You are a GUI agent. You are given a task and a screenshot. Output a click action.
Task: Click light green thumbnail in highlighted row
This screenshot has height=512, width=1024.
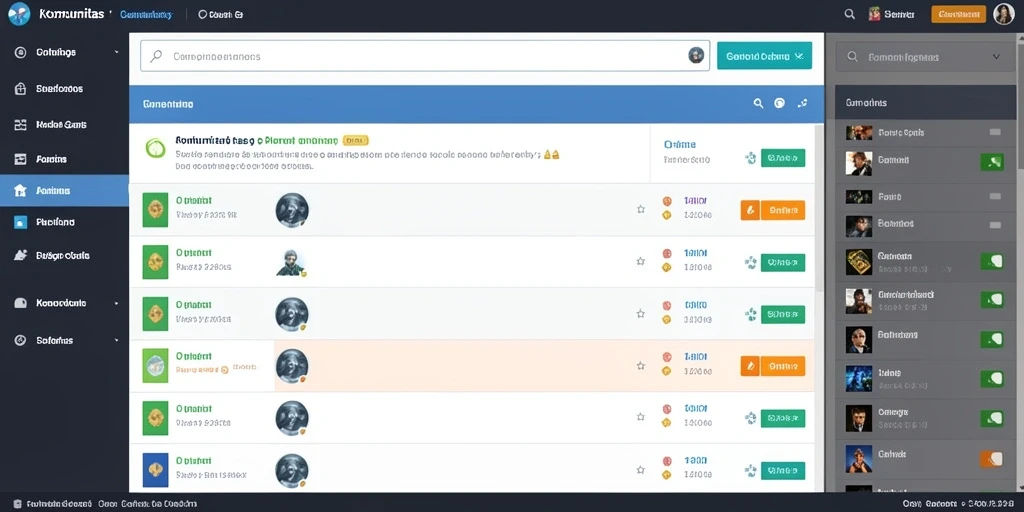[x=155, y=366]
